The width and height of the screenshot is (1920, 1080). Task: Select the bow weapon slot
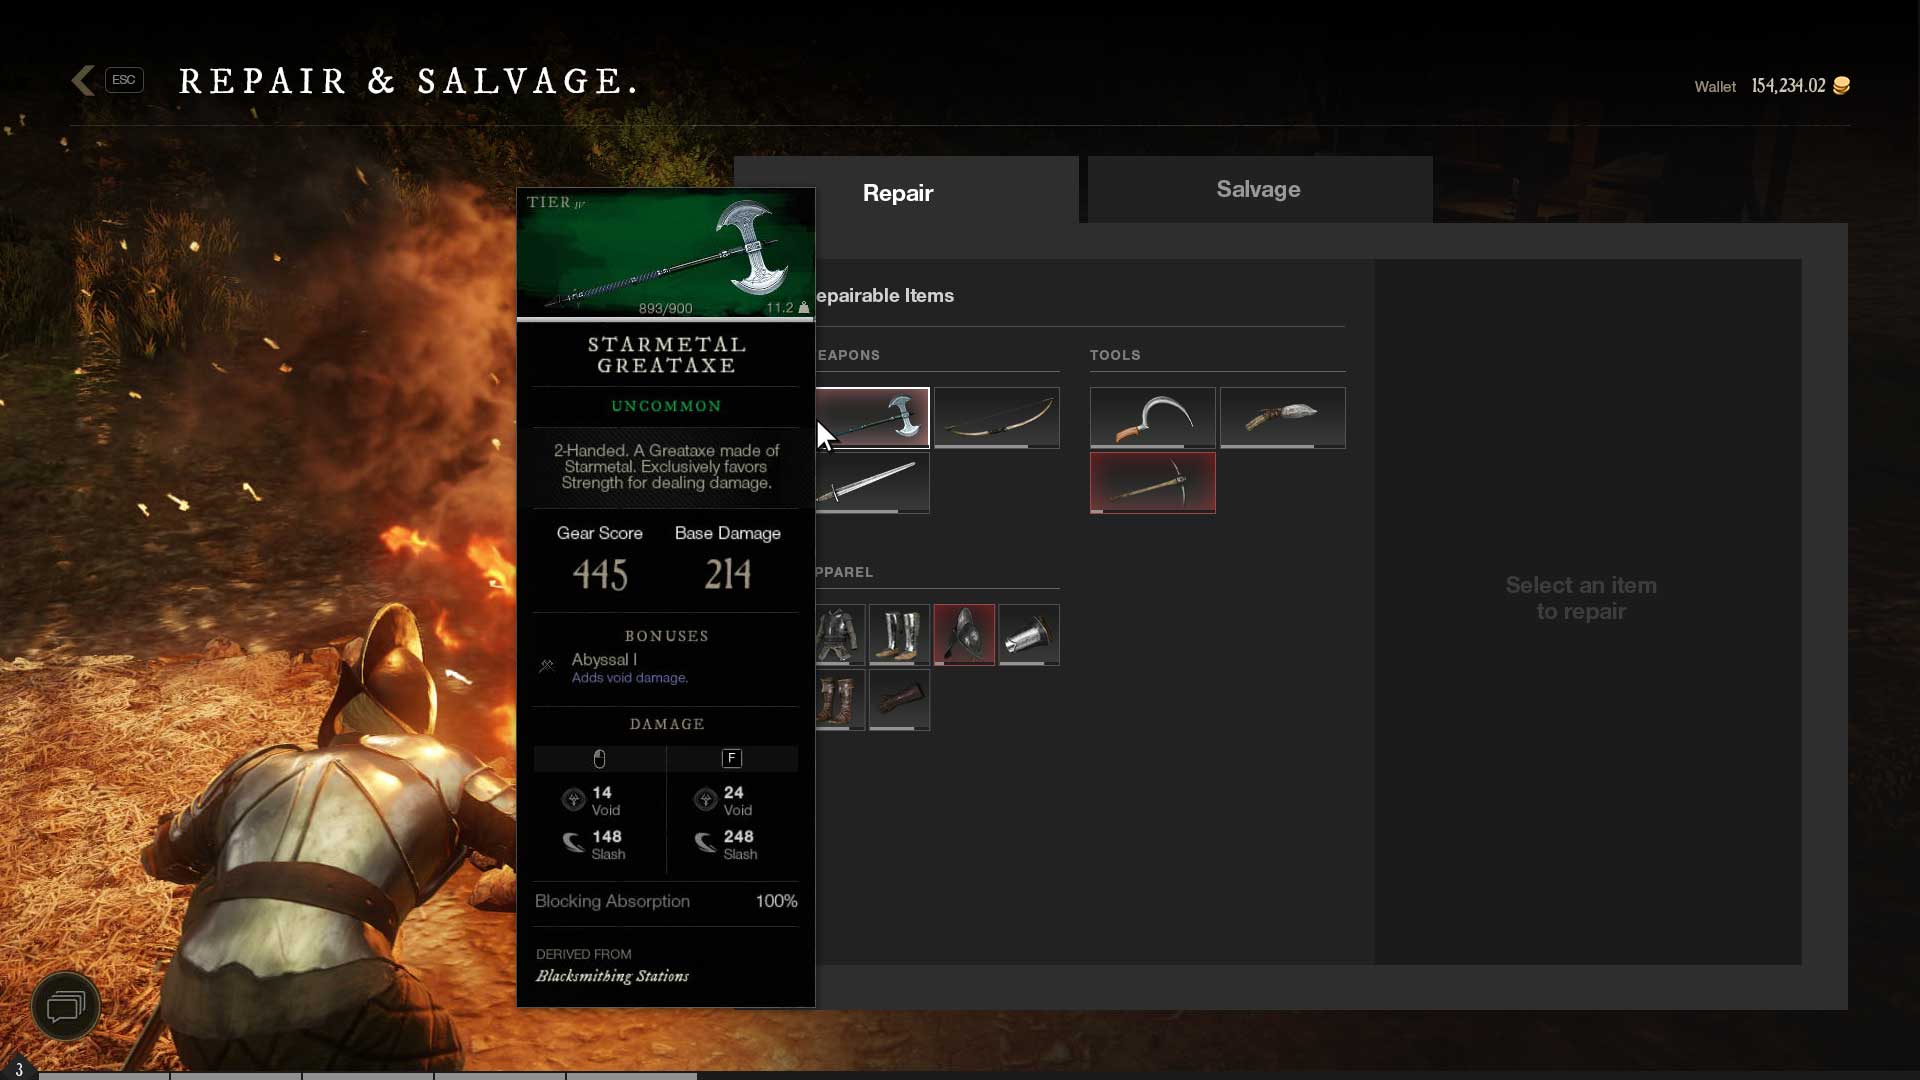click(996, 417)
